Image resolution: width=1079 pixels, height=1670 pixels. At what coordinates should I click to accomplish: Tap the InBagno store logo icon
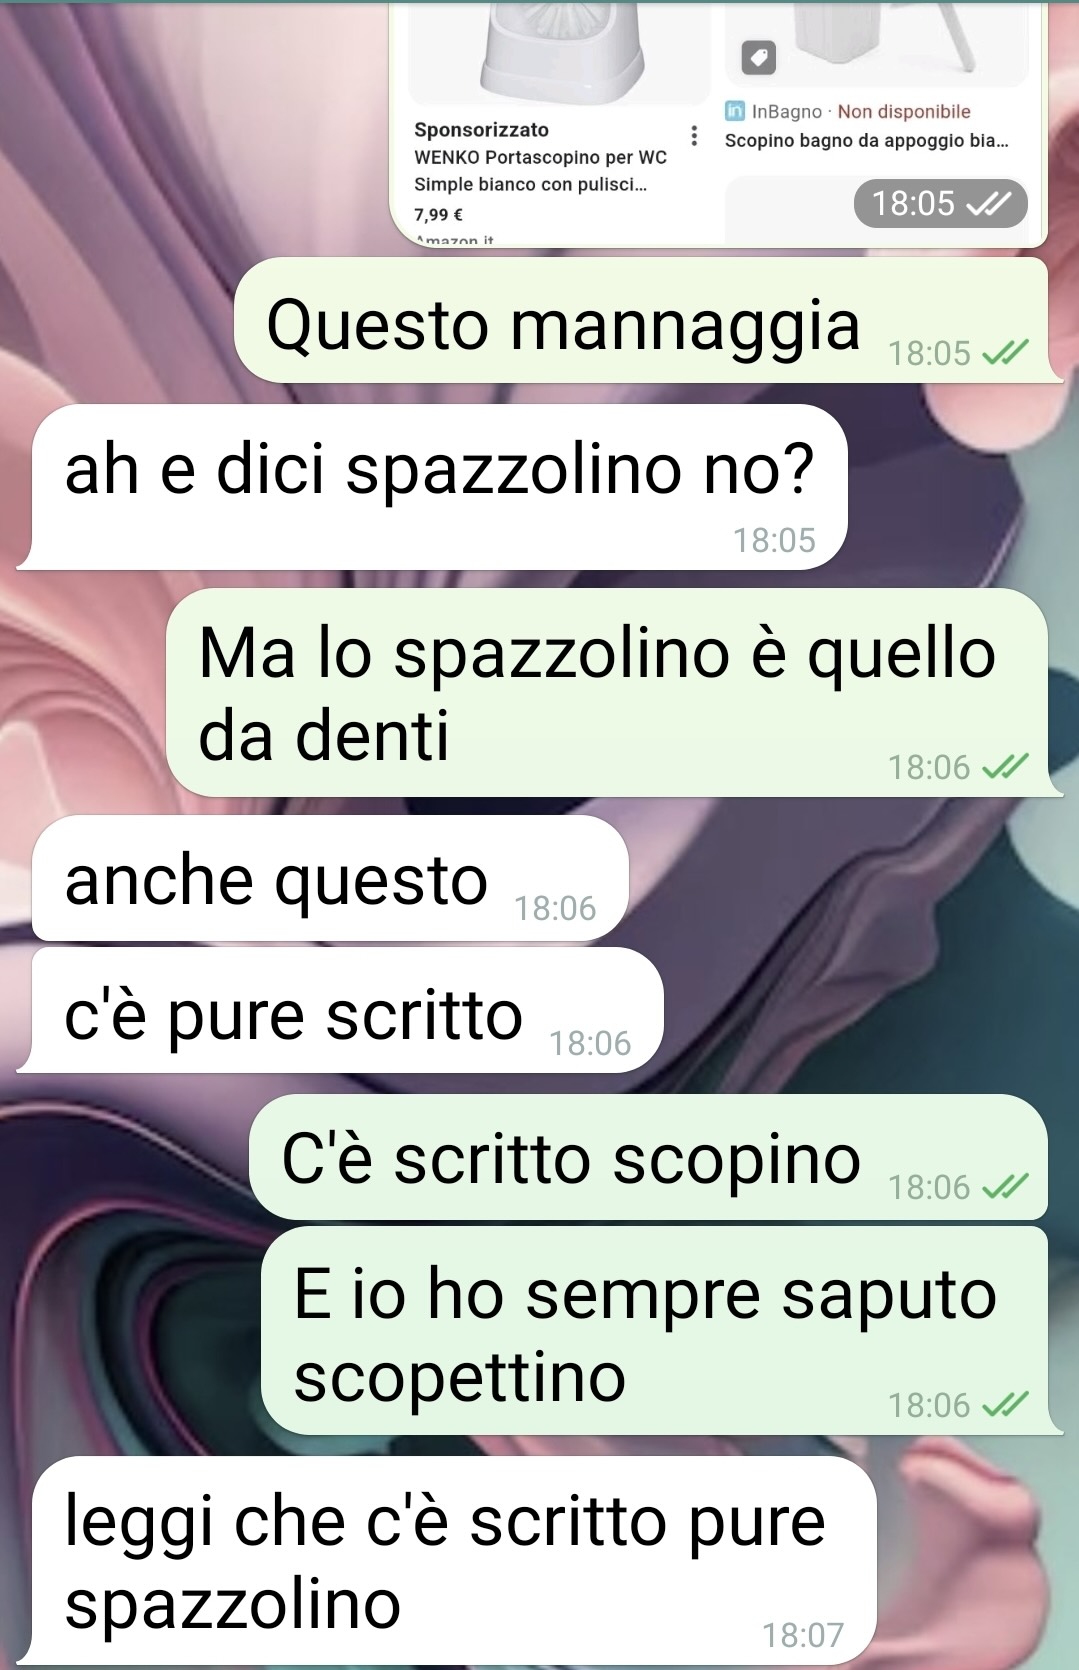(735, 111)
